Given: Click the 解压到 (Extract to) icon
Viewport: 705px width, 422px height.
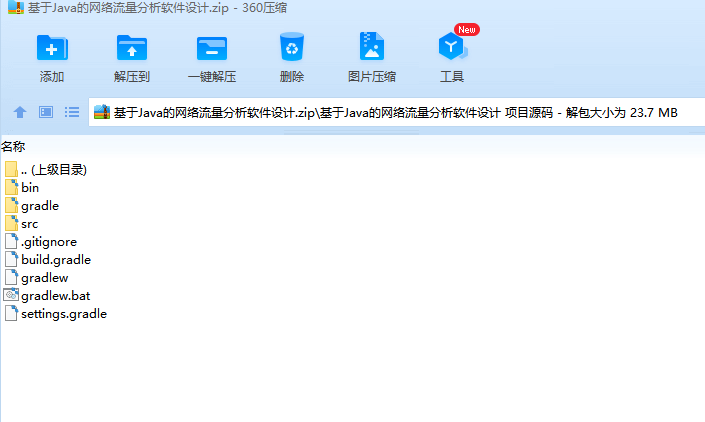Looking at the screenshot, I should pos(132,47).
